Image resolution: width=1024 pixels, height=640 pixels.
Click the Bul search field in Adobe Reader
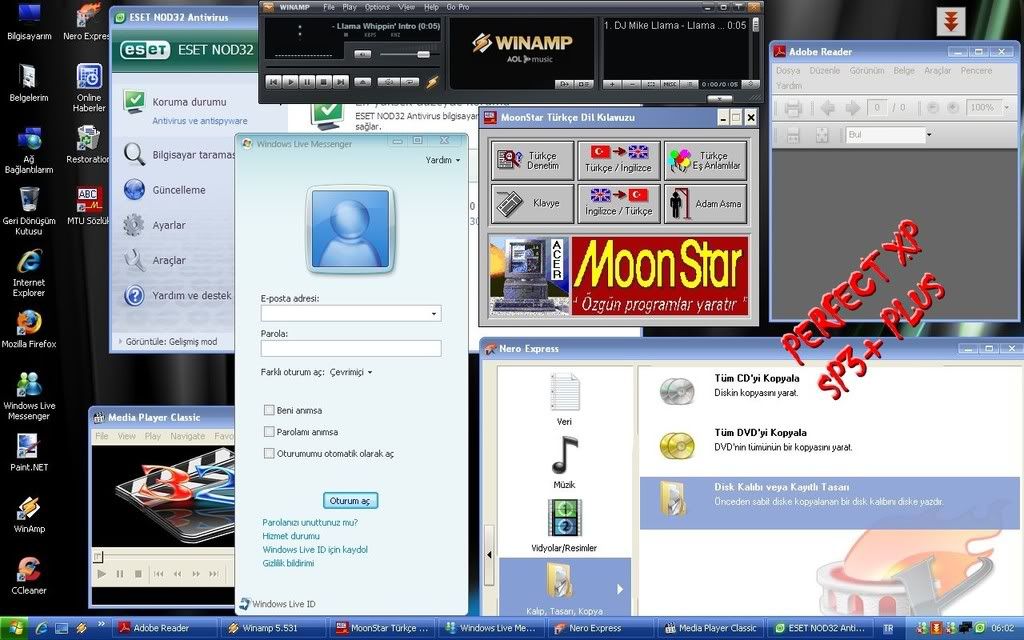tap(884, 135)
